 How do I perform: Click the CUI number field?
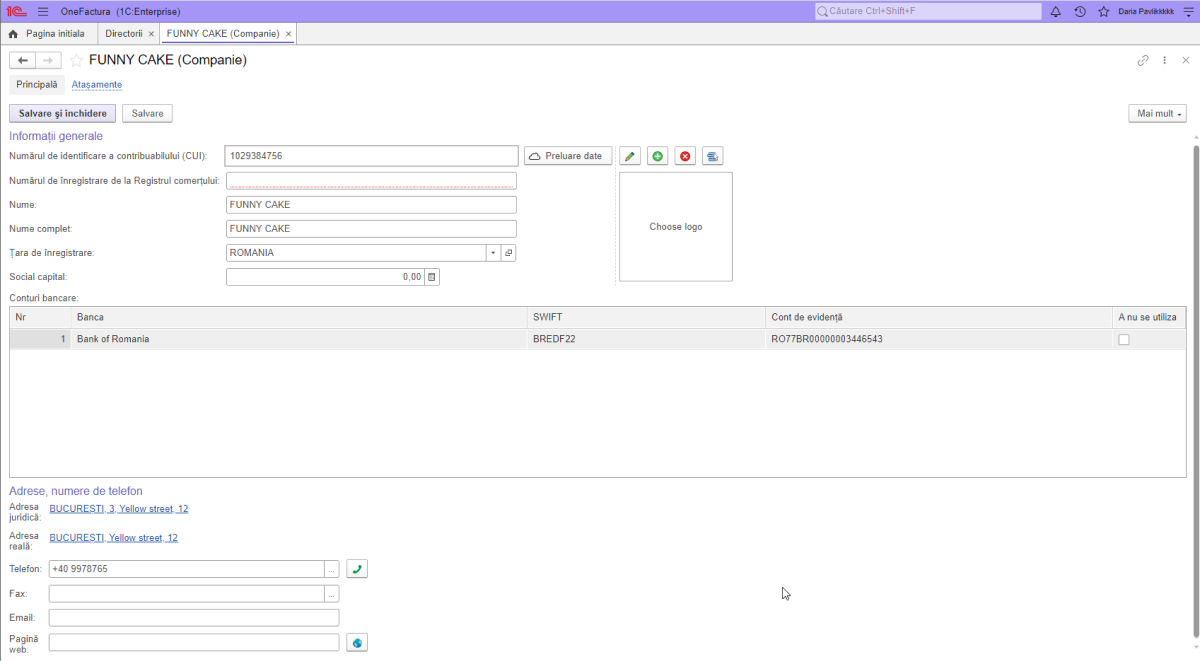(372, 156)
